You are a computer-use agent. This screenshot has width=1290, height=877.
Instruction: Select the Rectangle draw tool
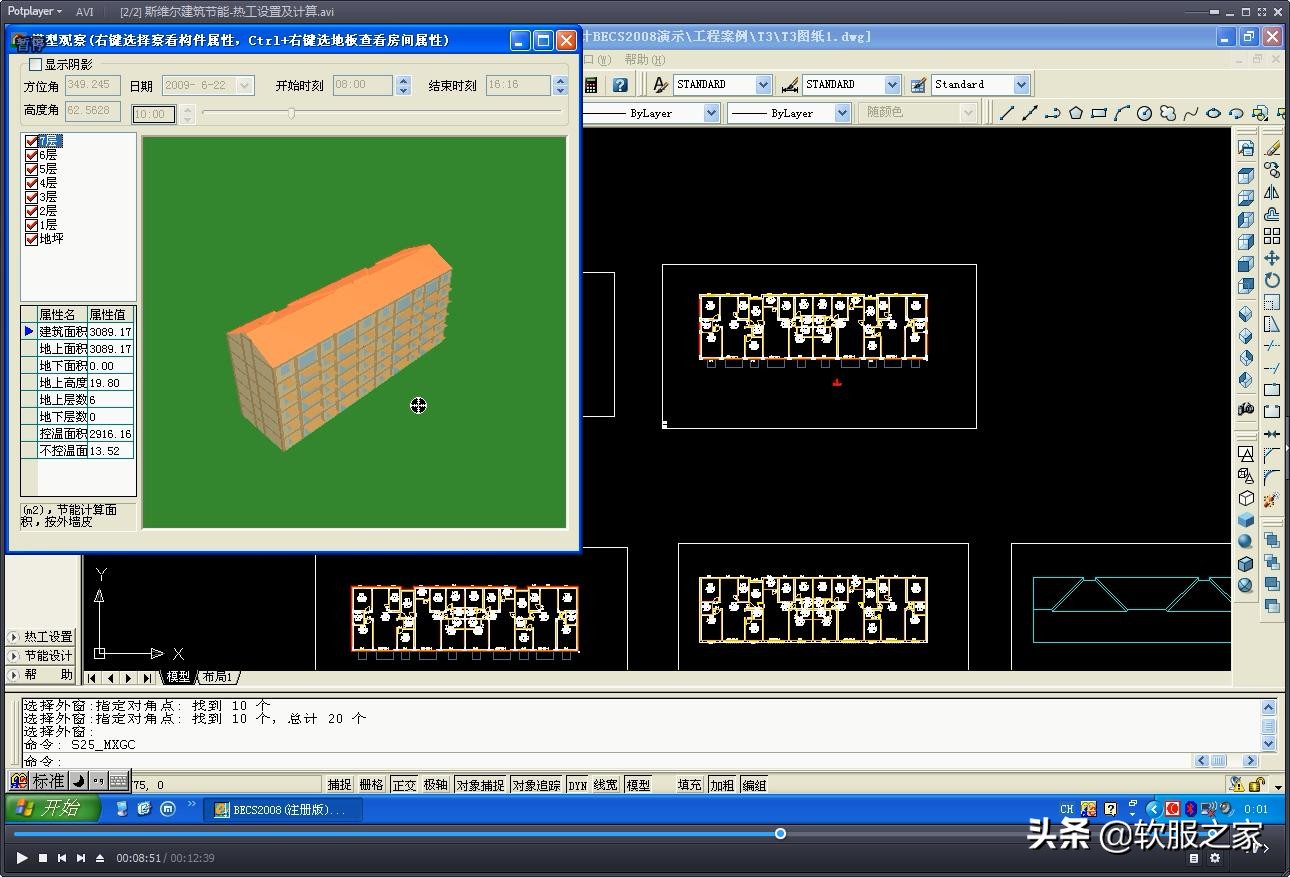tap(1099, 113)
